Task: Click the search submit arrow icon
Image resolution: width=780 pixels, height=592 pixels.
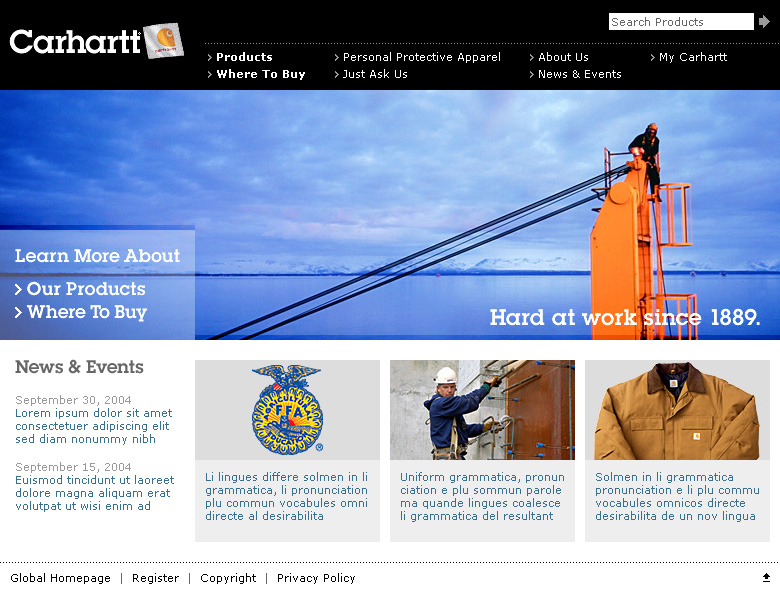Action: click(764, 21)
